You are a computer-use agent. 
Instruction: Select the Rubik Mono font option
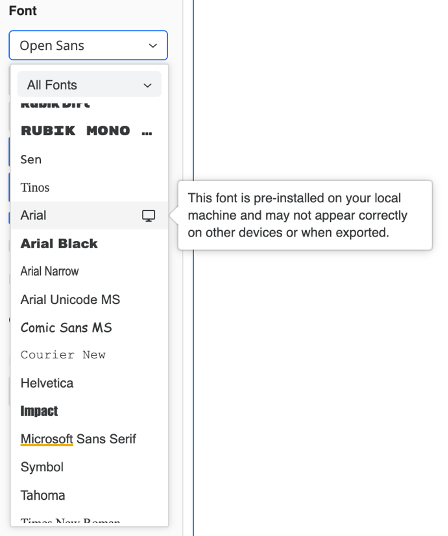point(89,131)
